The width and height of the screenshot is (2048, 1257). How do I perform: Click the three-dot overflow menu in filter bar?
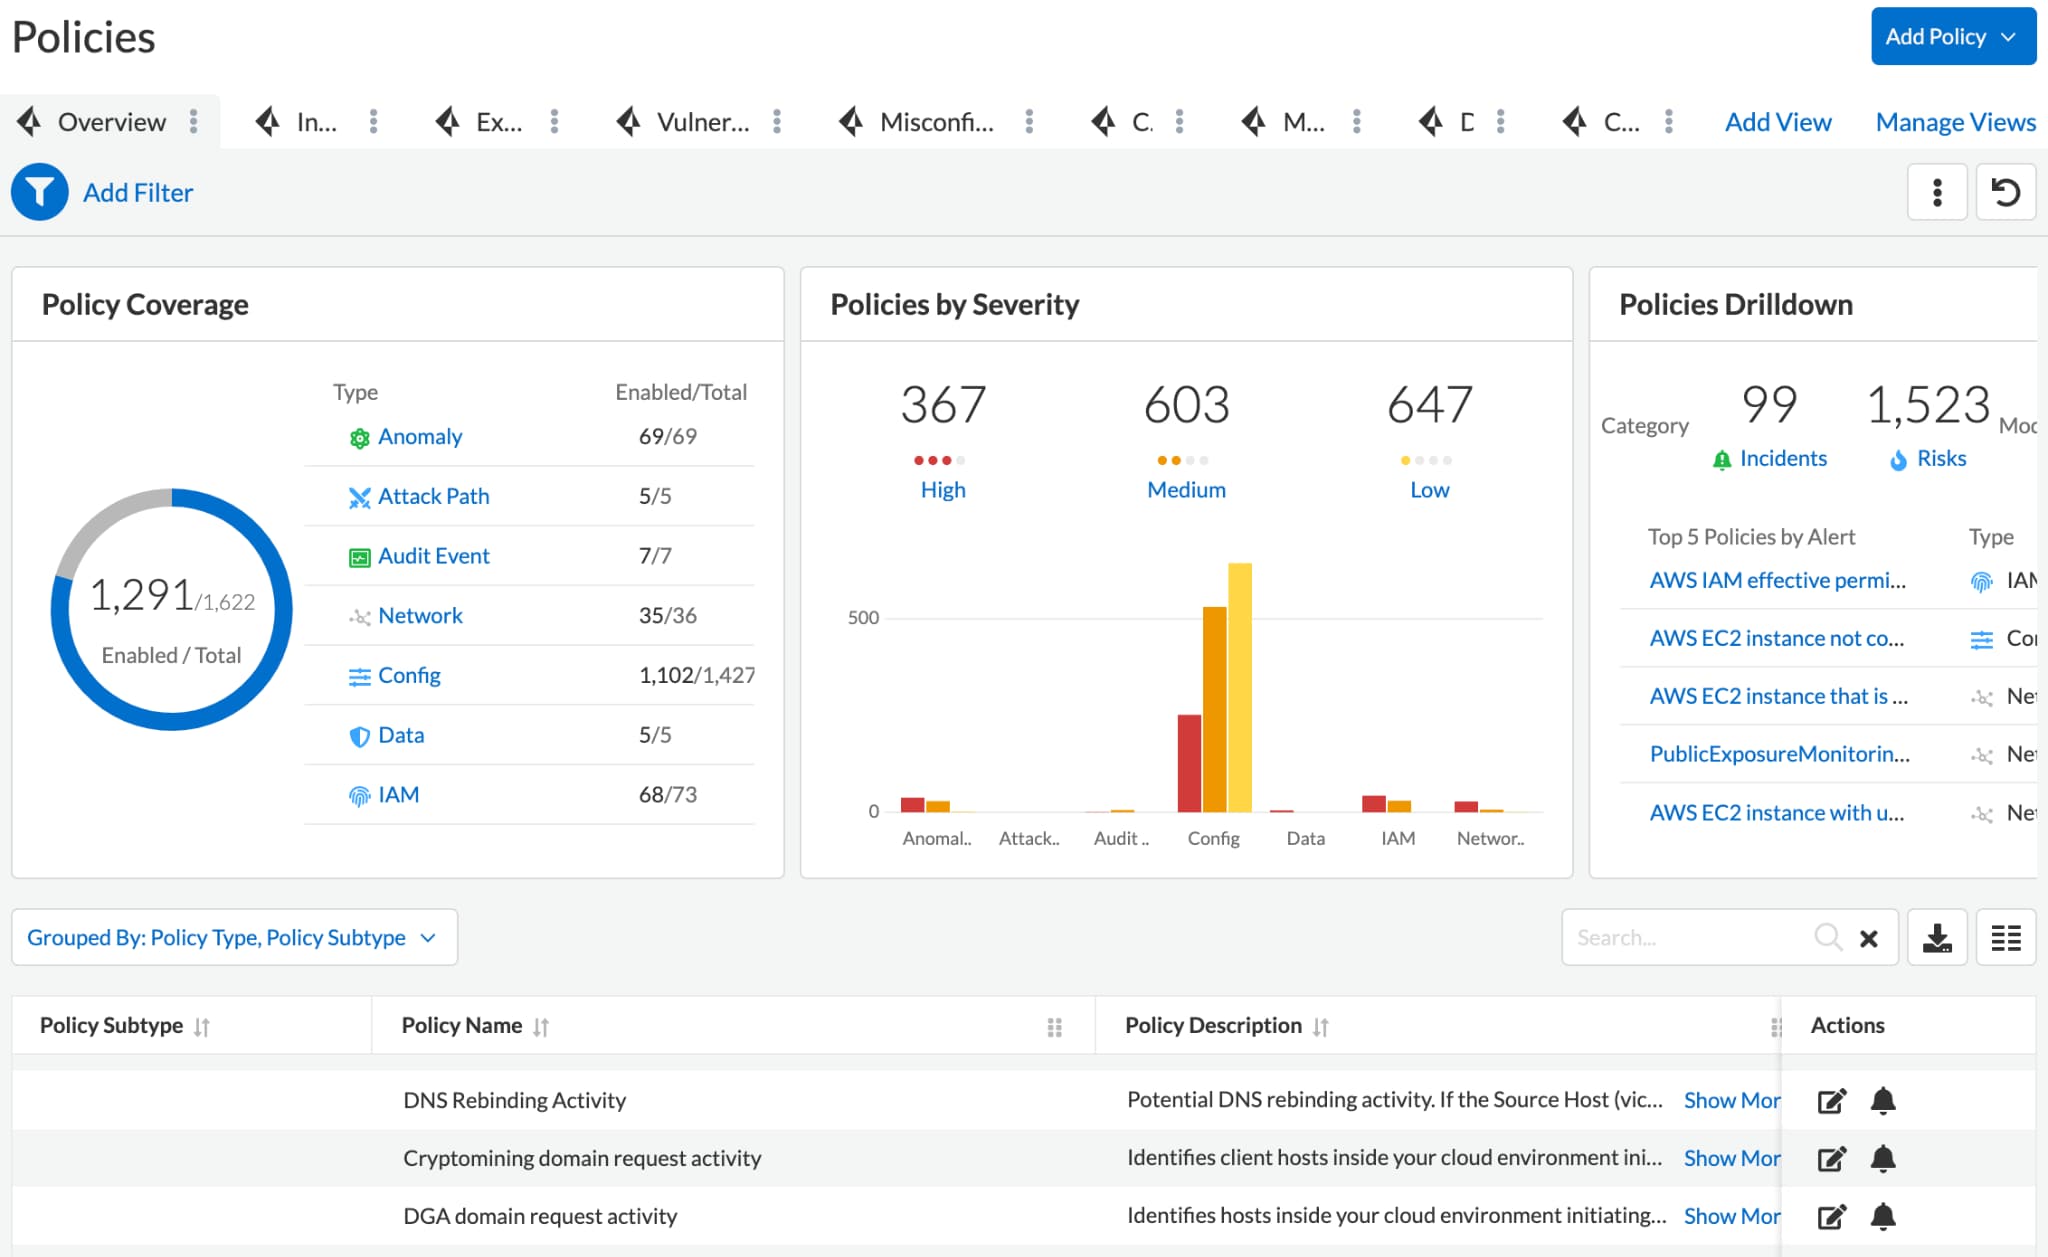click(x=1937, y=192)
